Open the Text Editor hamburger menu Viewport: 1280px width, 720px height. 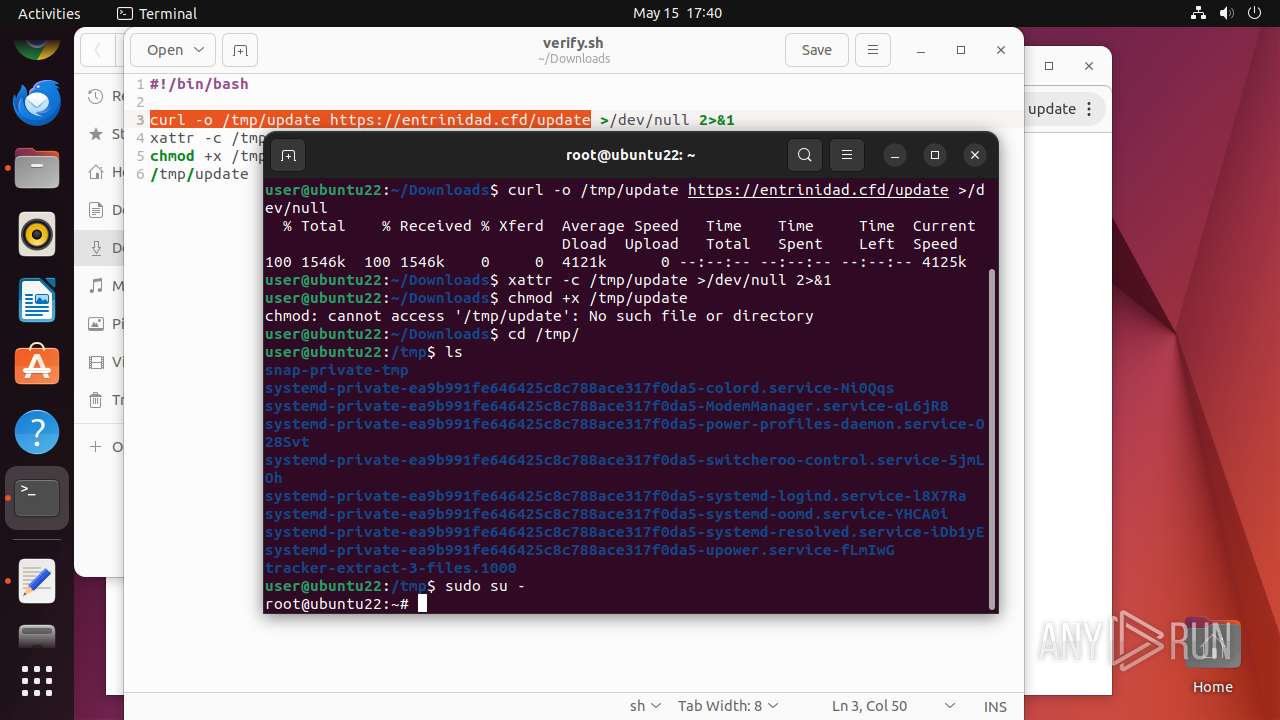[873, 50]
